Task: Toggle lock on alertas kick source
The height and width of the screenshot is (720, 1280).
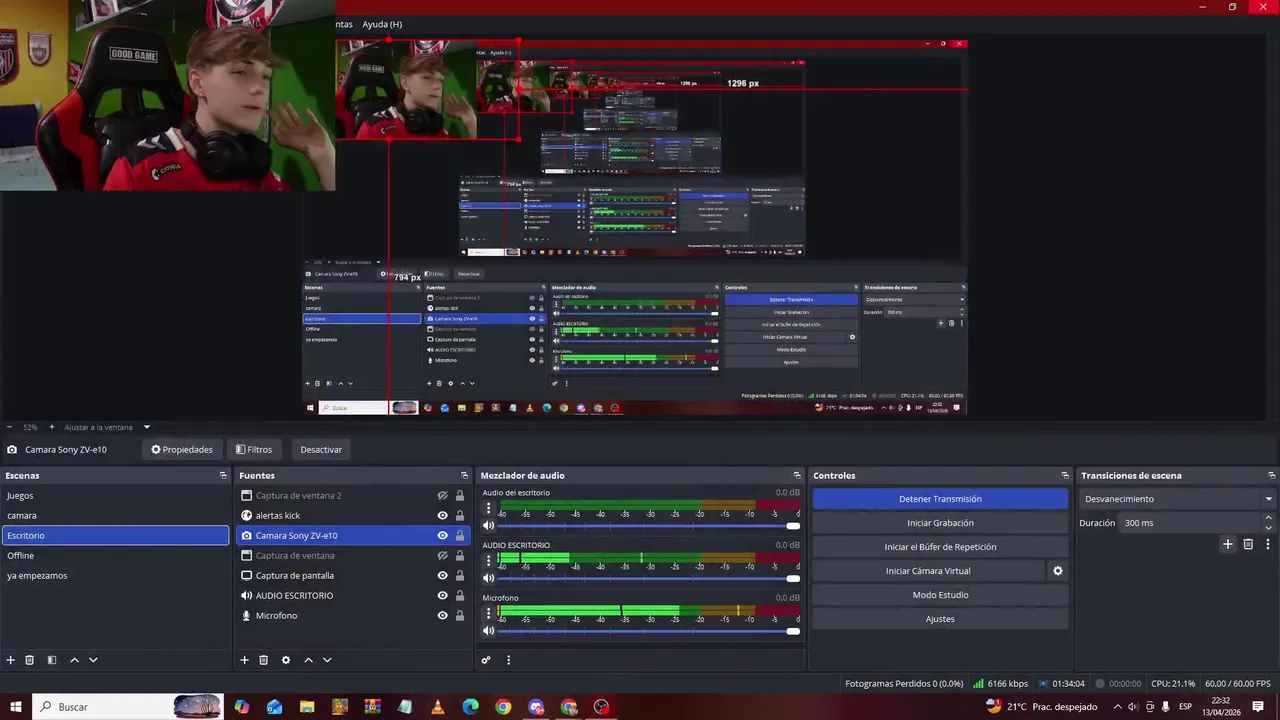Action: [x=460, y=516]
